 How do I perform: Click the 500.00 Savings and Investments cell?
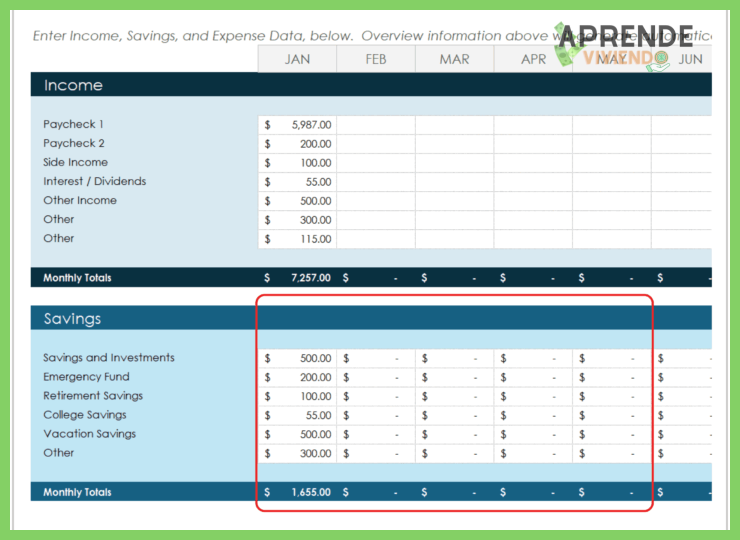click(x=297, y=358)
